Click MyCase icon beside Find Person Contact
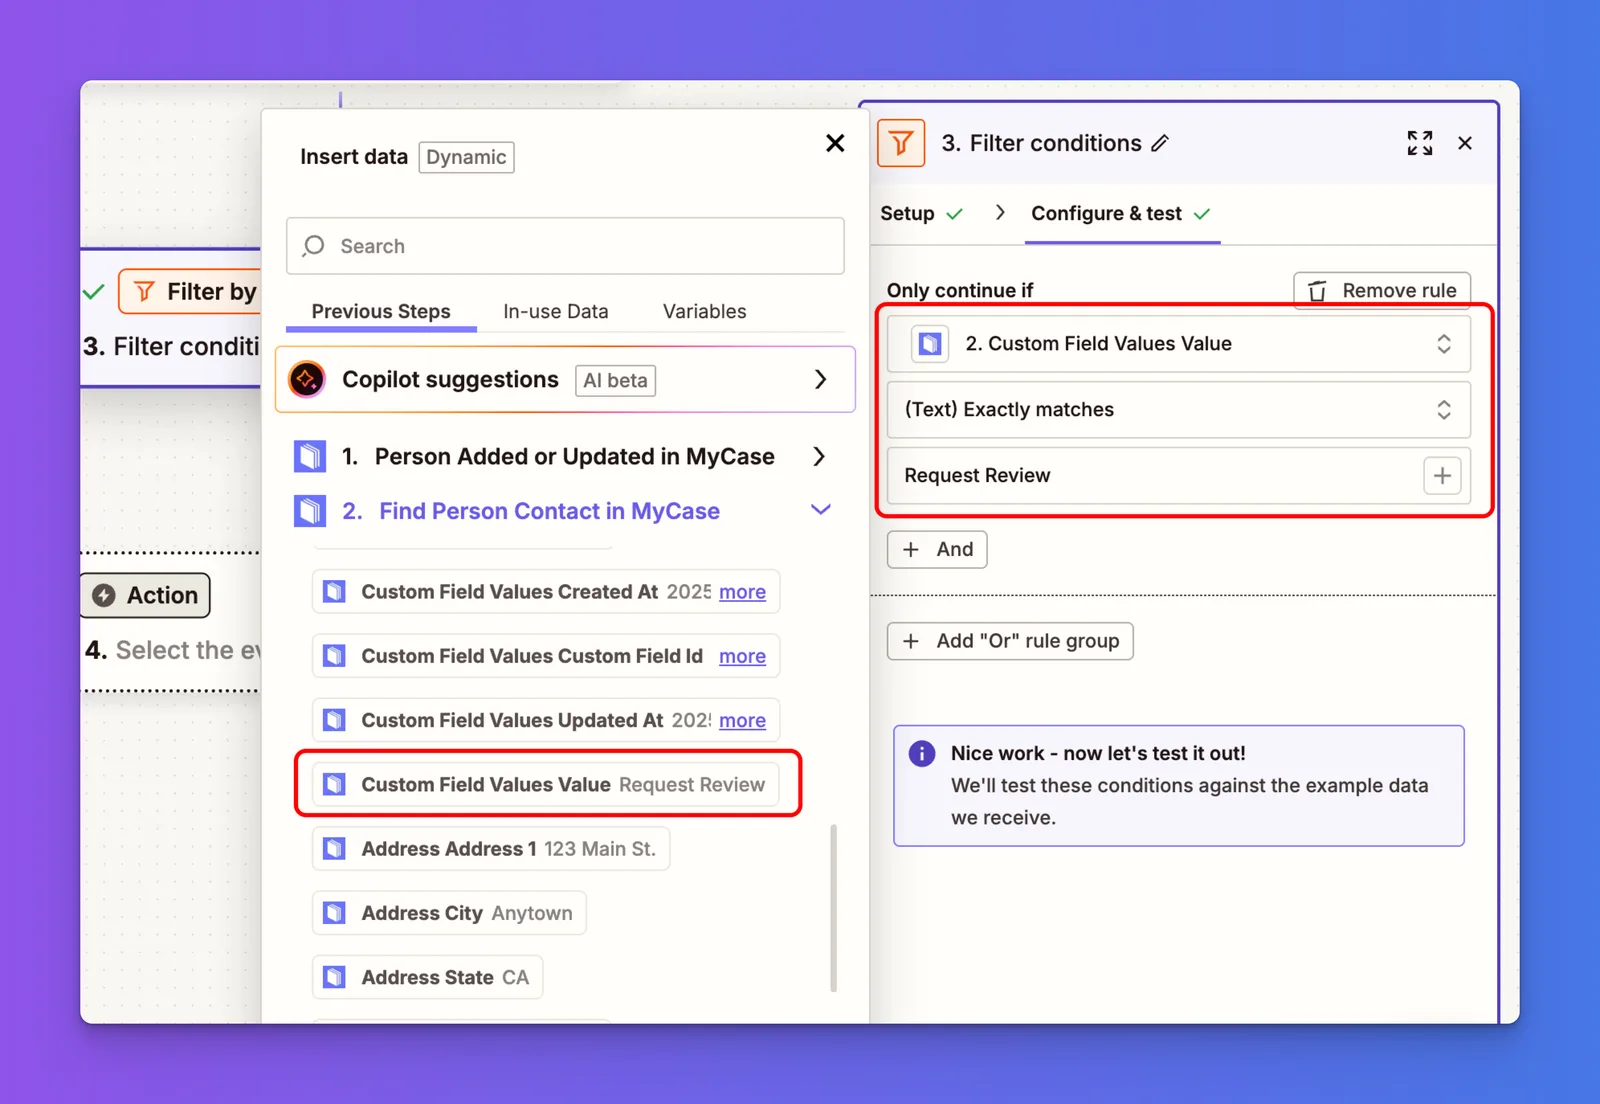This screenshot has height=1104, width=1600. pyautogui.click(x=310, y=511)
